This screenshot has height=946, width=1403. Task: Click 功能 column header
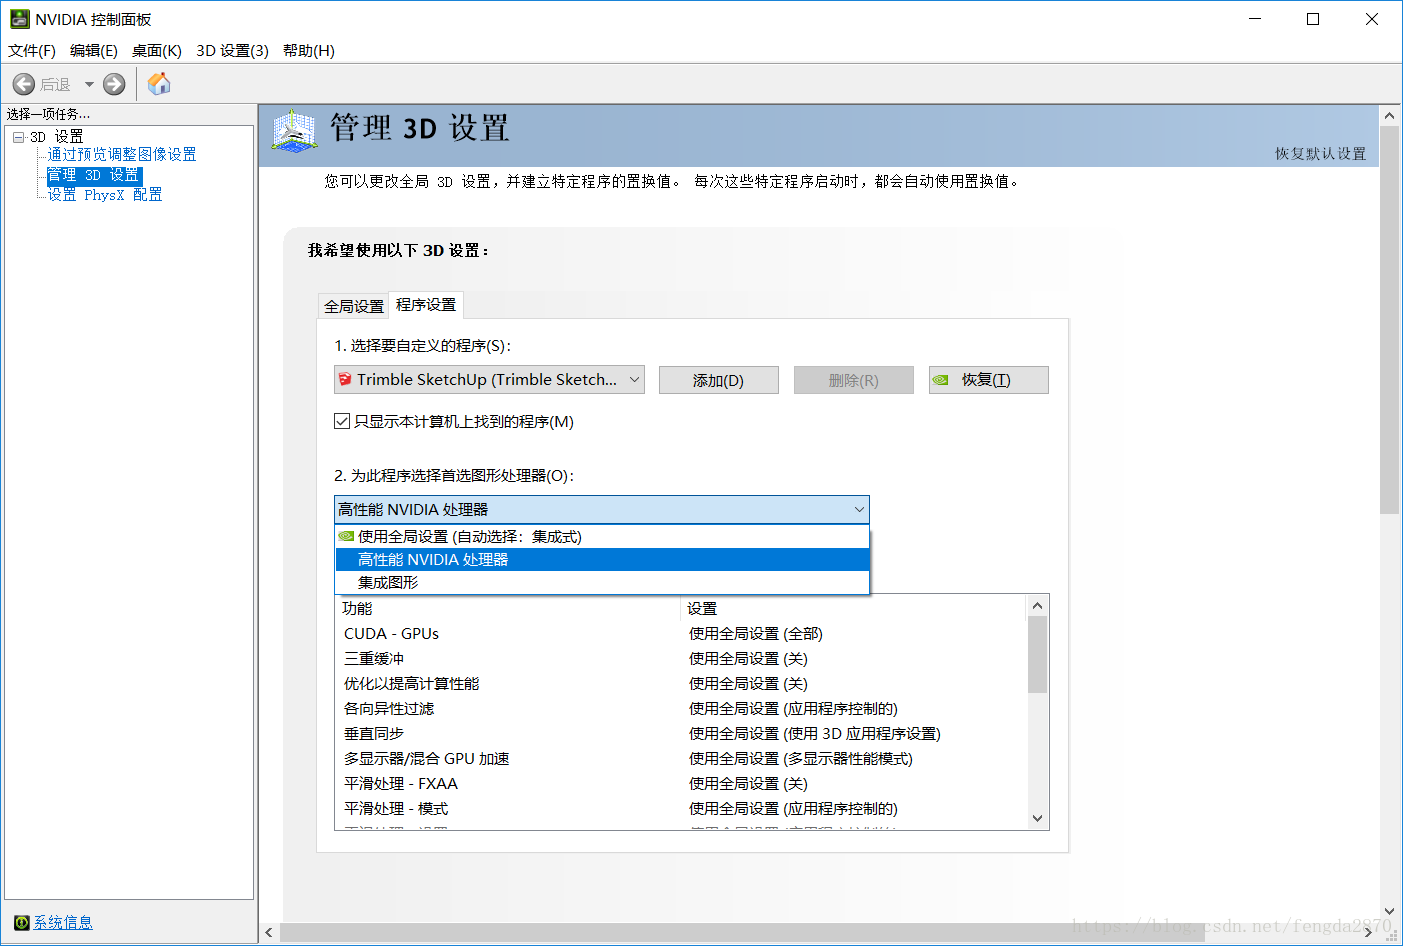pos(508,608)
